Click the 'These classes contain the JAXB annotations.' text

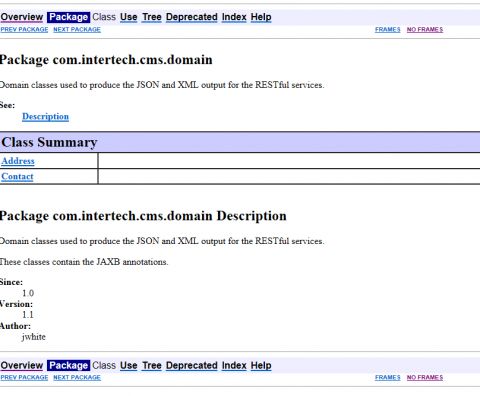(84, 262)
